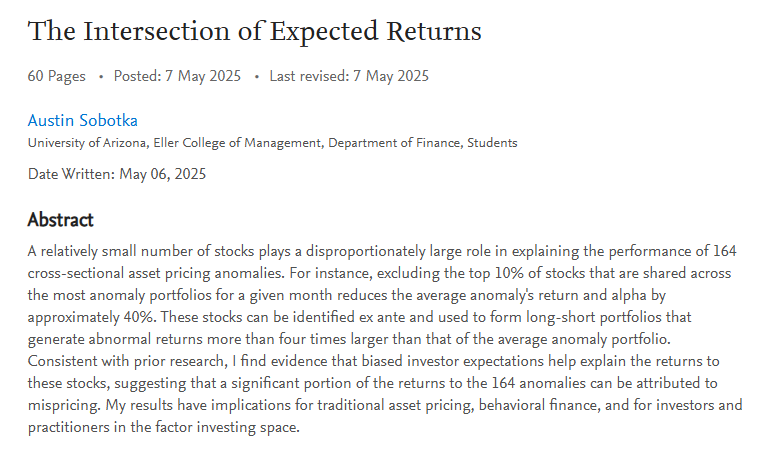Click the paper title 'The Intersection of Expected Returns'
This screenshot has height=451, width=769.
pyautogui.click(x=254, y=31)
